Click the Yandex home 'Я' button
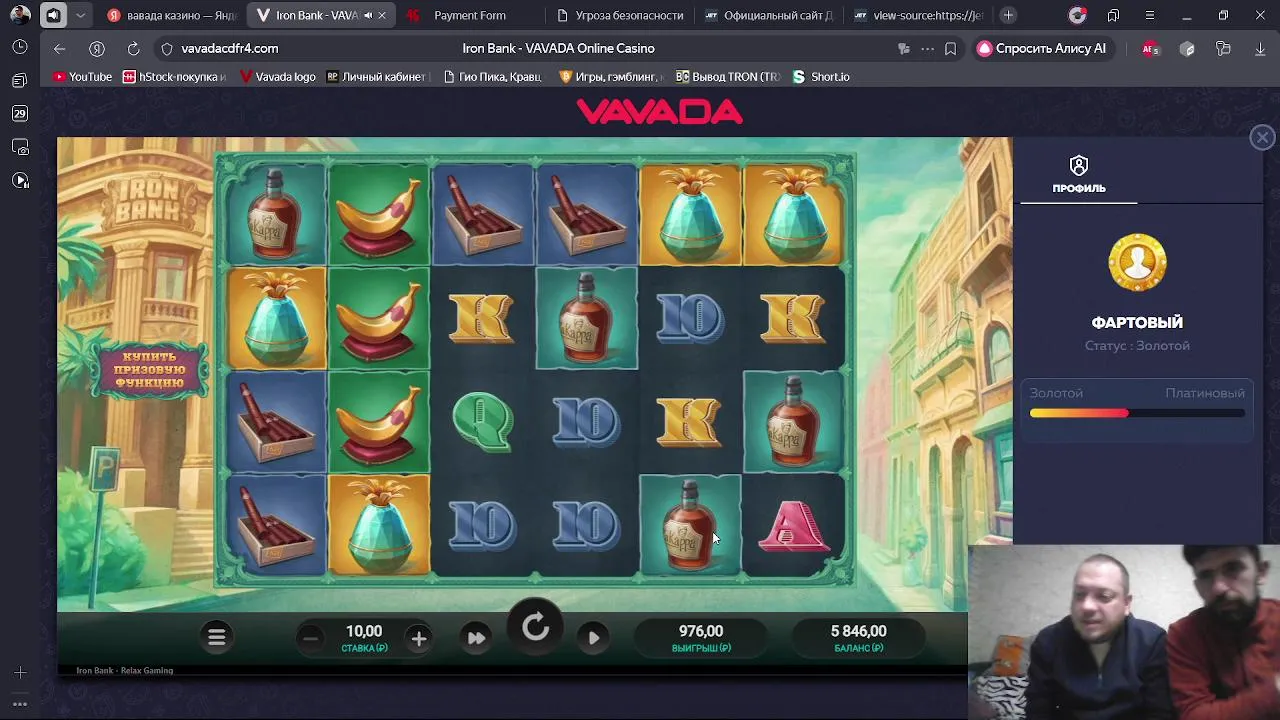This screenshot has width=1280, height=720. pos(97,48)
